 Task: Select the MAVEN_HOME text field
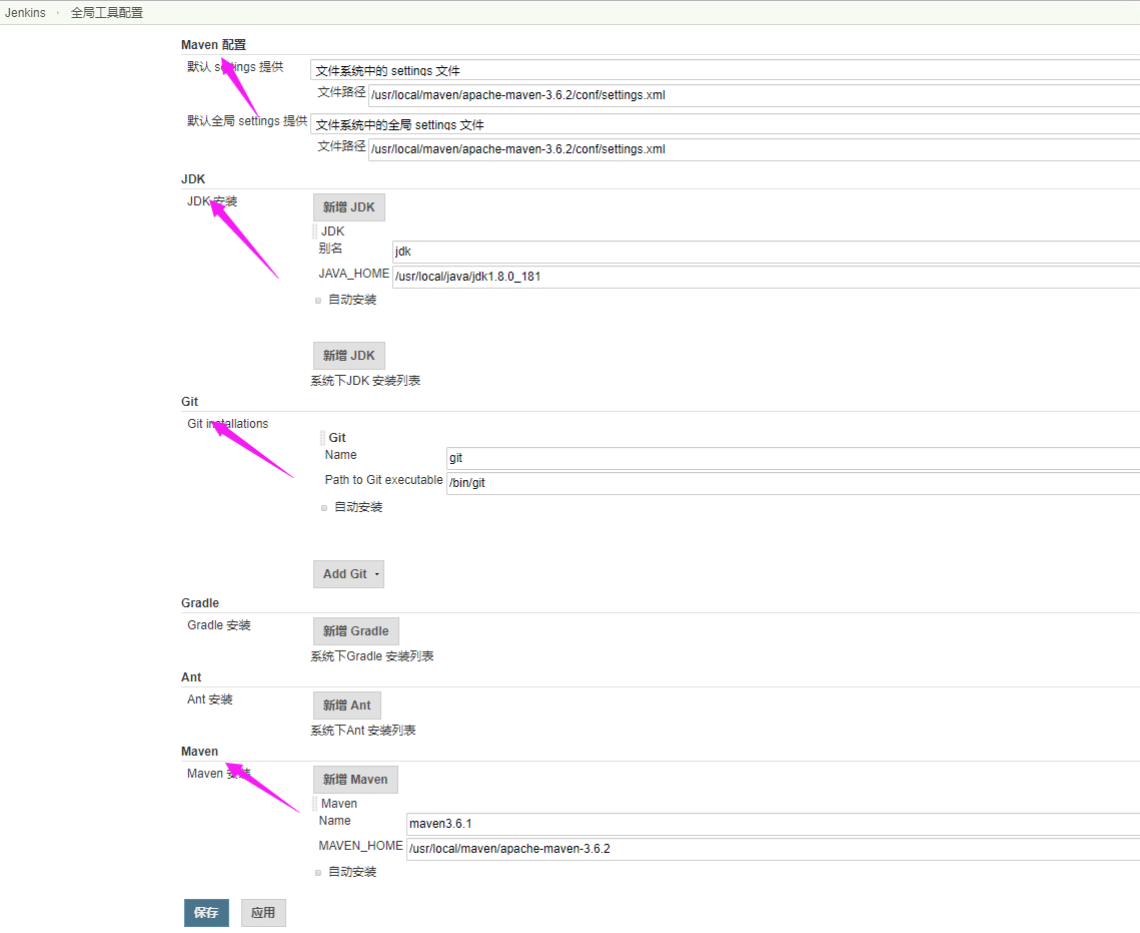click(x=772, y=849)
